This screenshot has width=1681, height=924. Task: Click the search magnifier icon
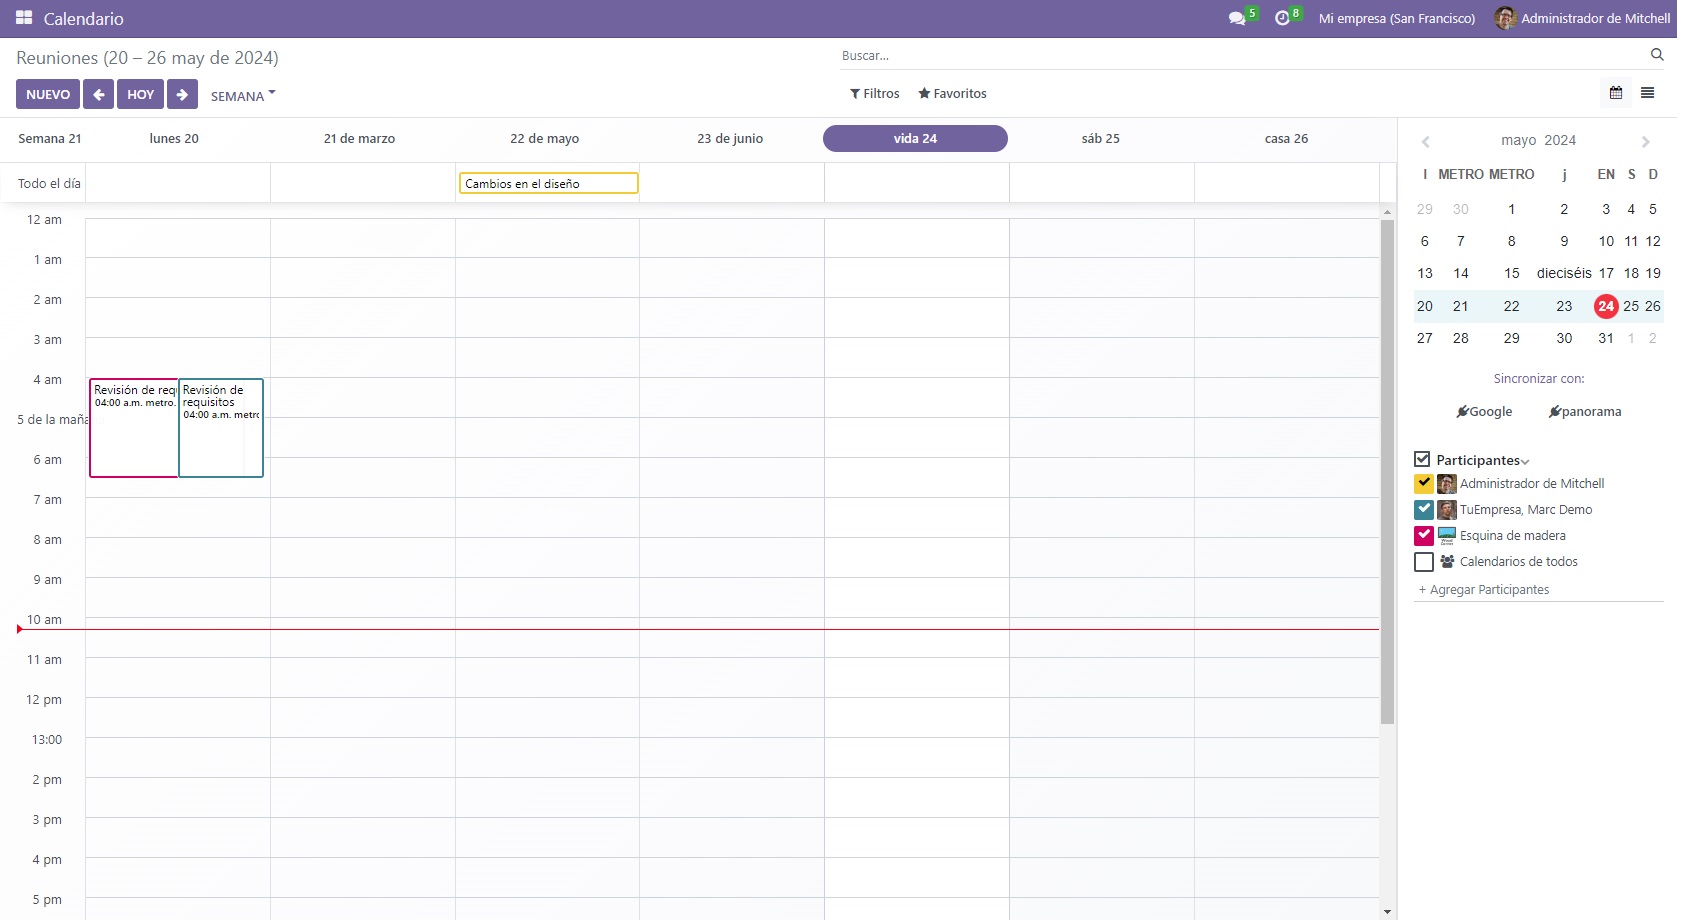point(1657,55)
